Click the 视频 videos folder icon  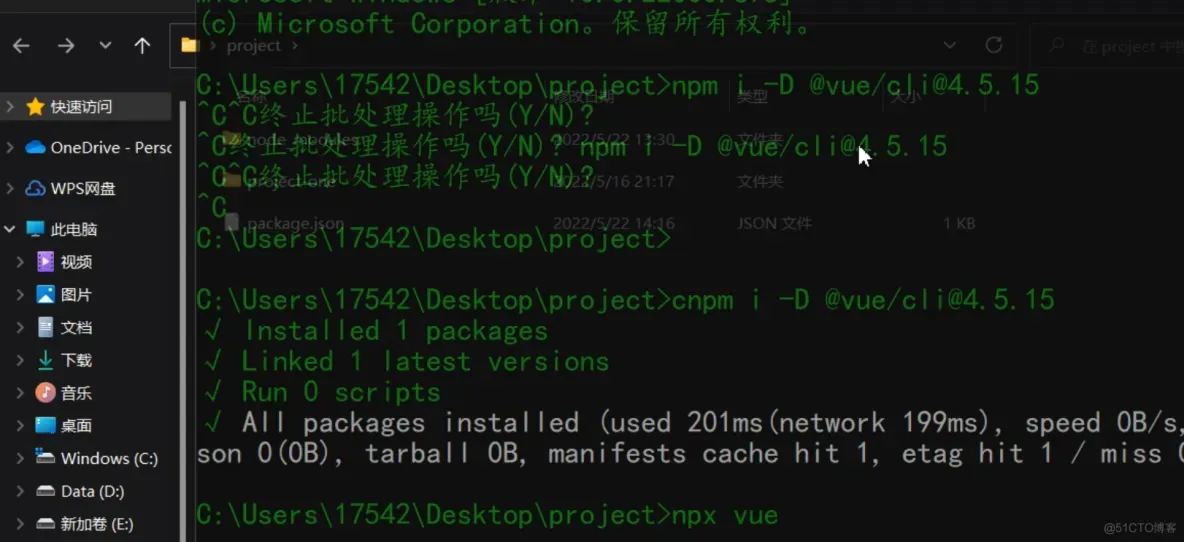click(x=46, y=262)
